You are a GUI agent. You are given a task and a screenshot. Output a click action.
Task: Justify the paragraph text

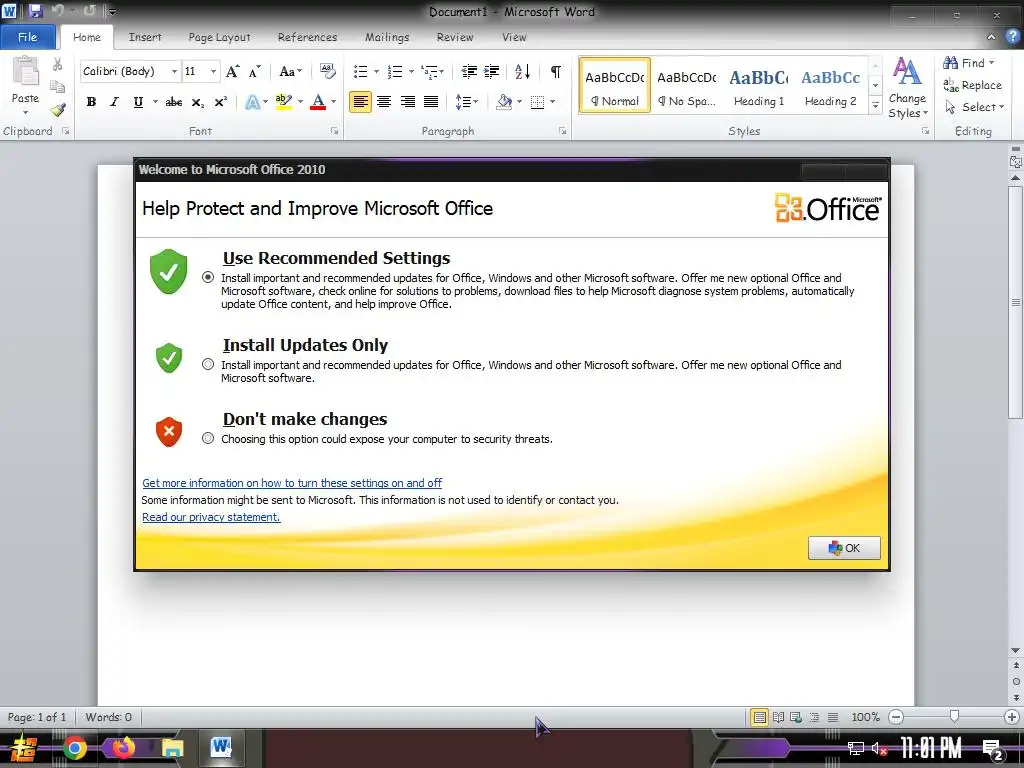click(x=431, y=102)
